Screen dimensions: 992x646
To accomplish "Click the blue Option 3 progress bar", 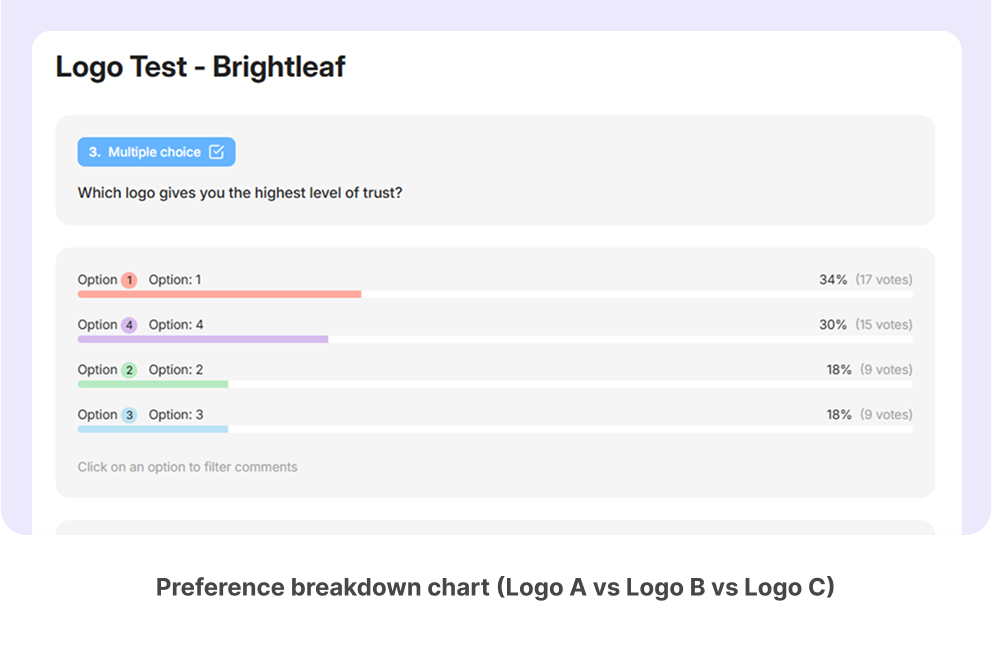I will 153,429.
